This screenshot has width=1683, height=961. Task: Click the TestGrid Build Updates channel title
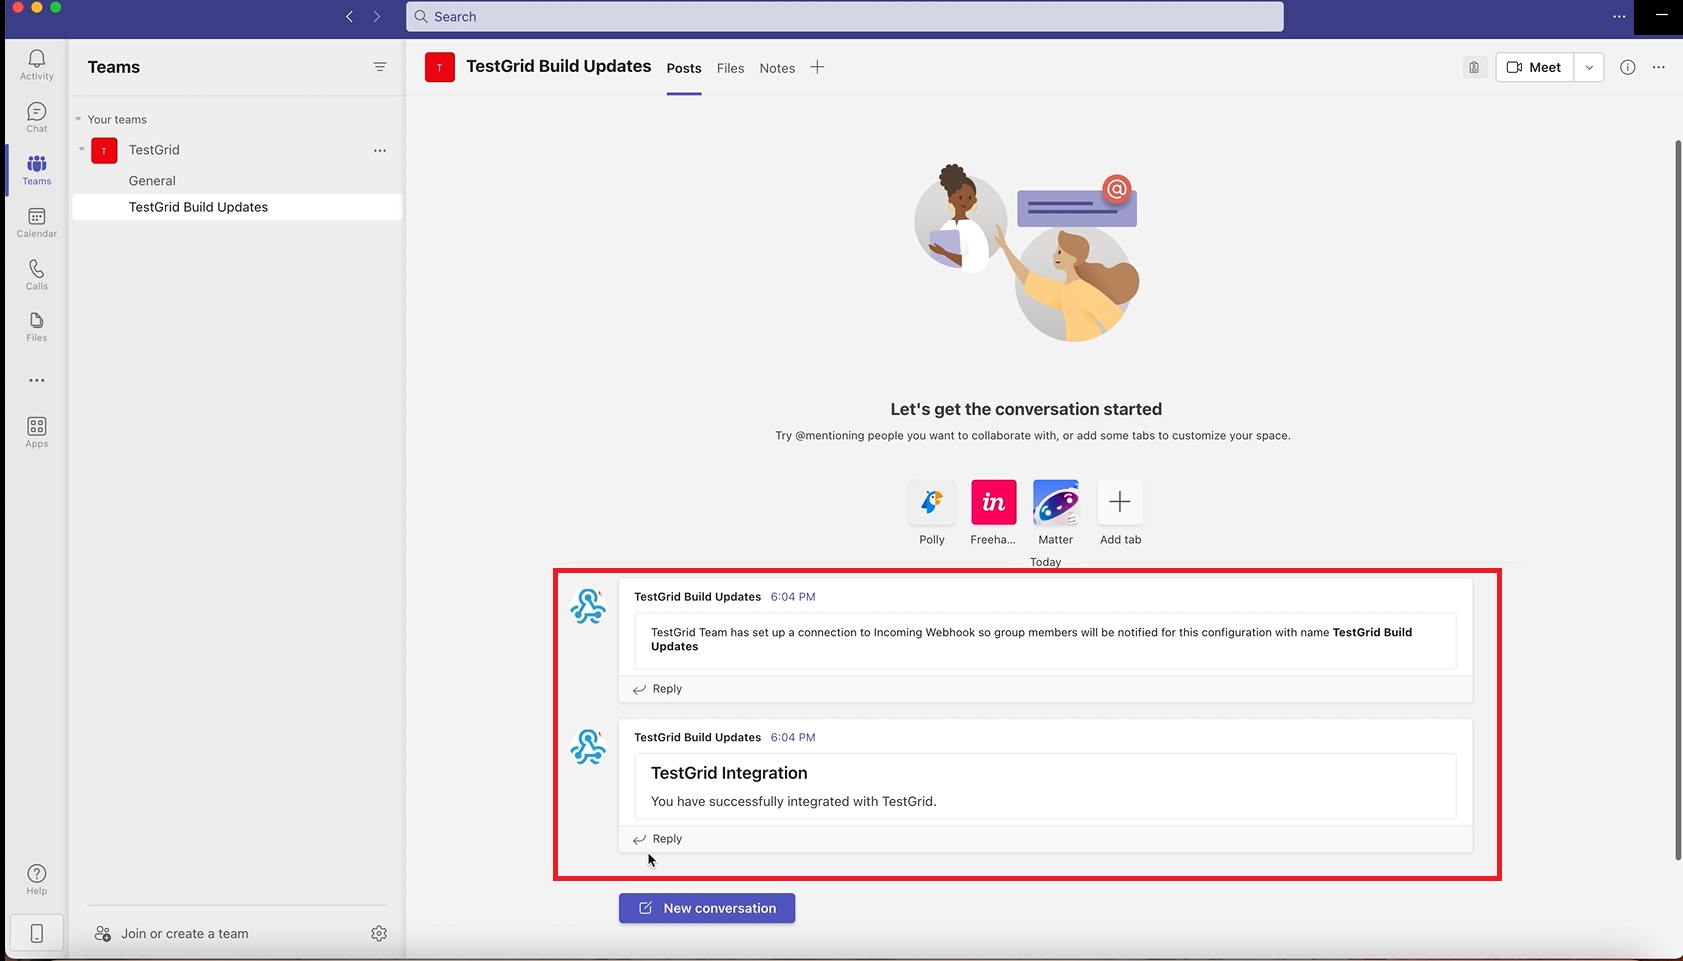(558, 66)
